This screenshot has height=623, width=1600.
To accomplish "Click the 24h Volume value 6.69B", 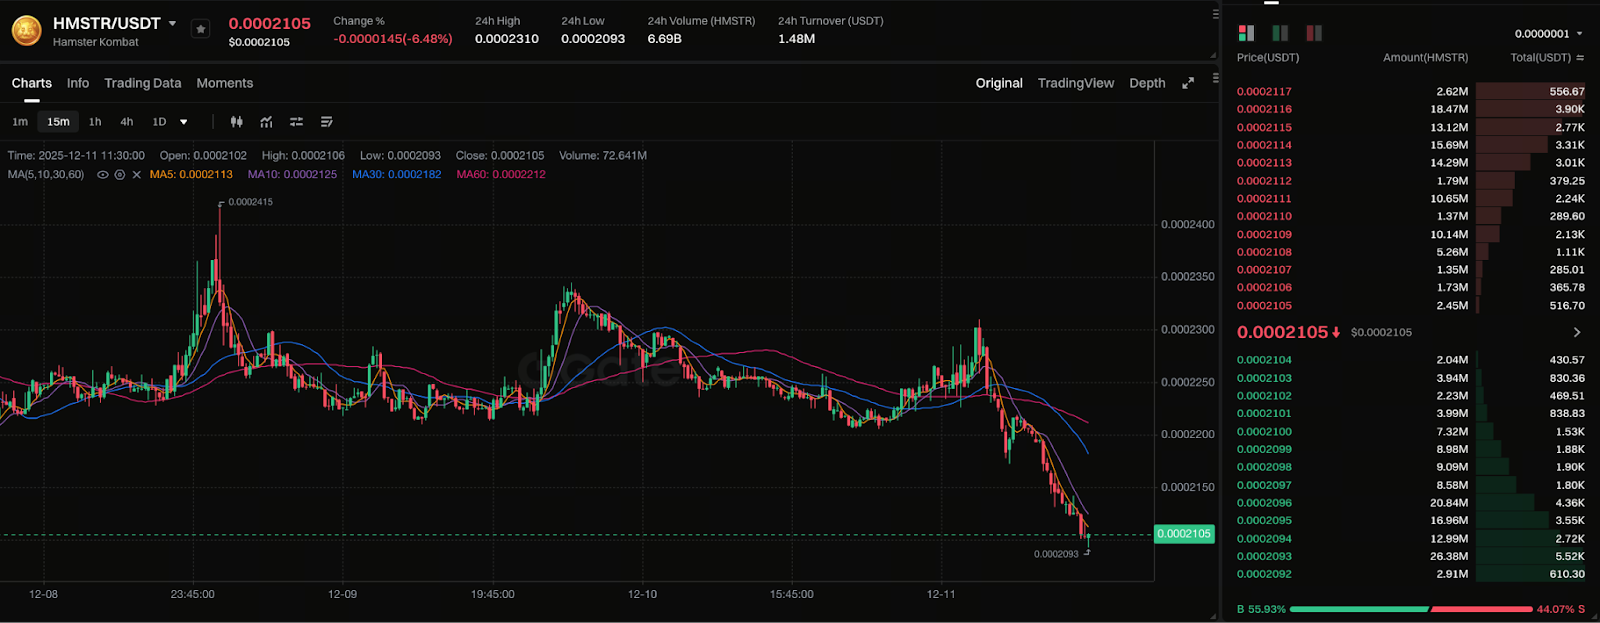I will 664,39.
